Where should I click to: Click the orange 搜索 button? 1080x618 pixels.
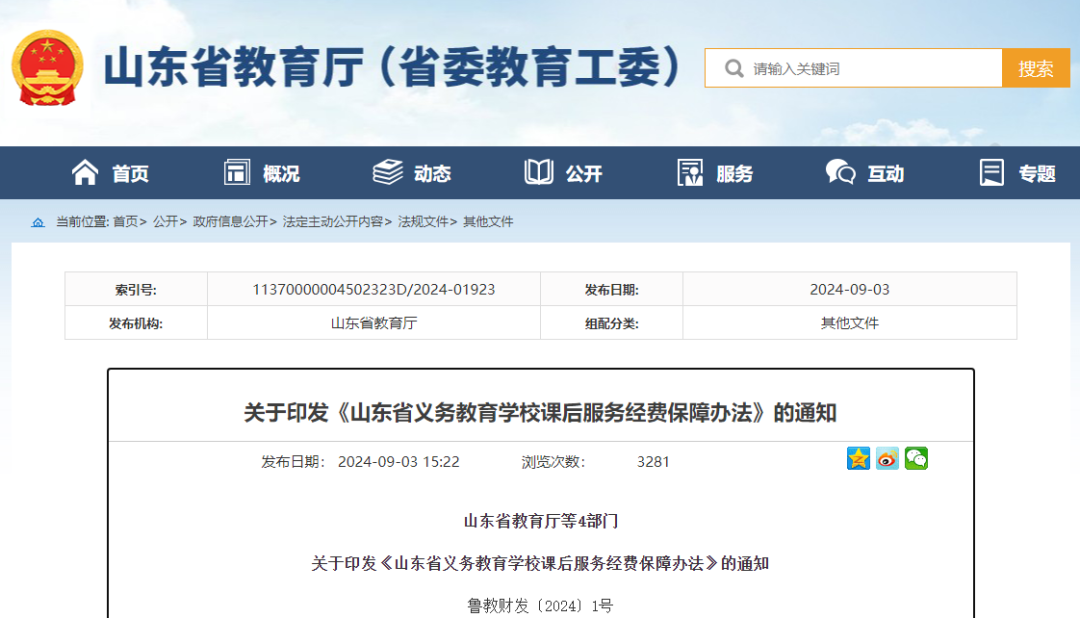tap(1036, 68)
